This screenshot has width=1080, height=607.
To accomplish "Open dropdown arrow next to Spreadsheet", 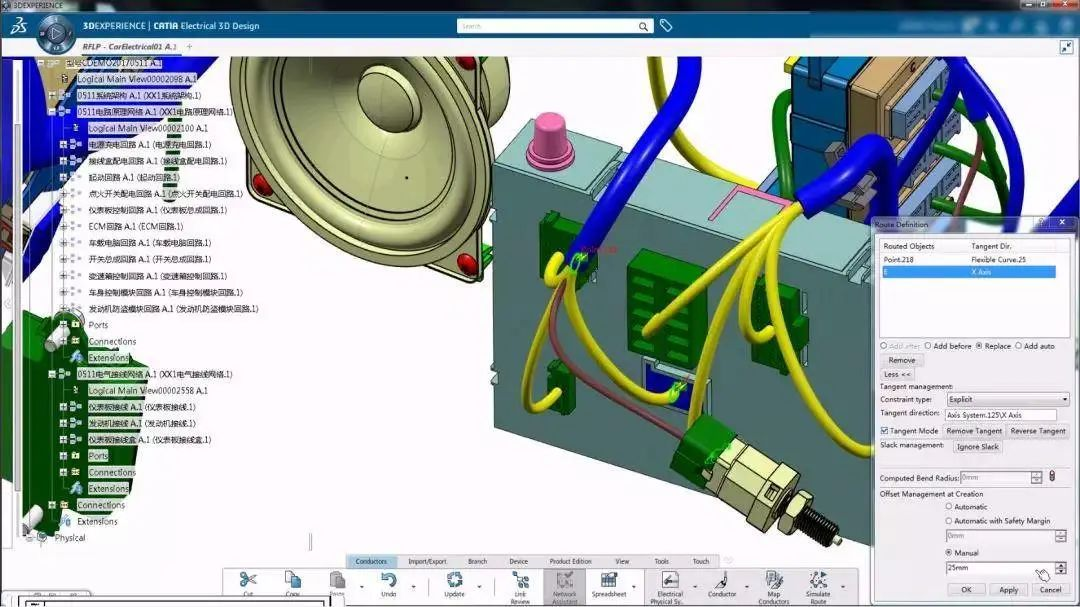I will click(633, 587).
